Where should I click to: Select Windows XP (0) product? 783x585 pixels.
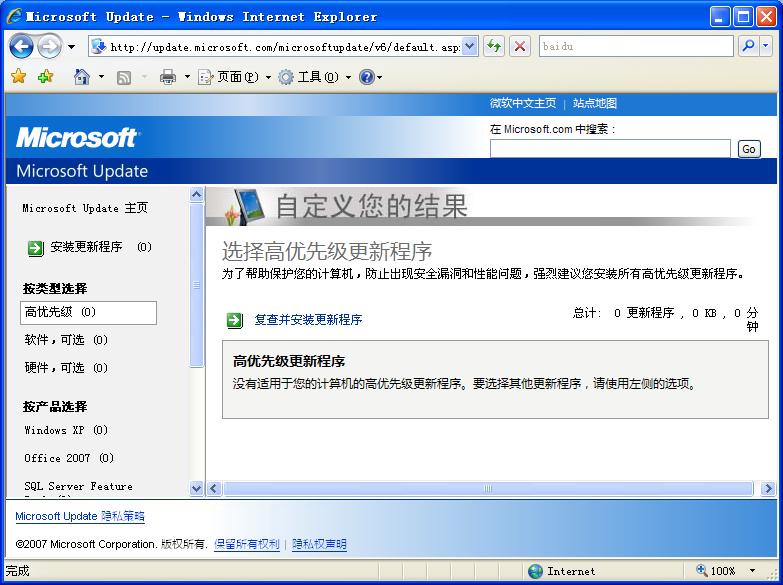[x=66, y=430]
